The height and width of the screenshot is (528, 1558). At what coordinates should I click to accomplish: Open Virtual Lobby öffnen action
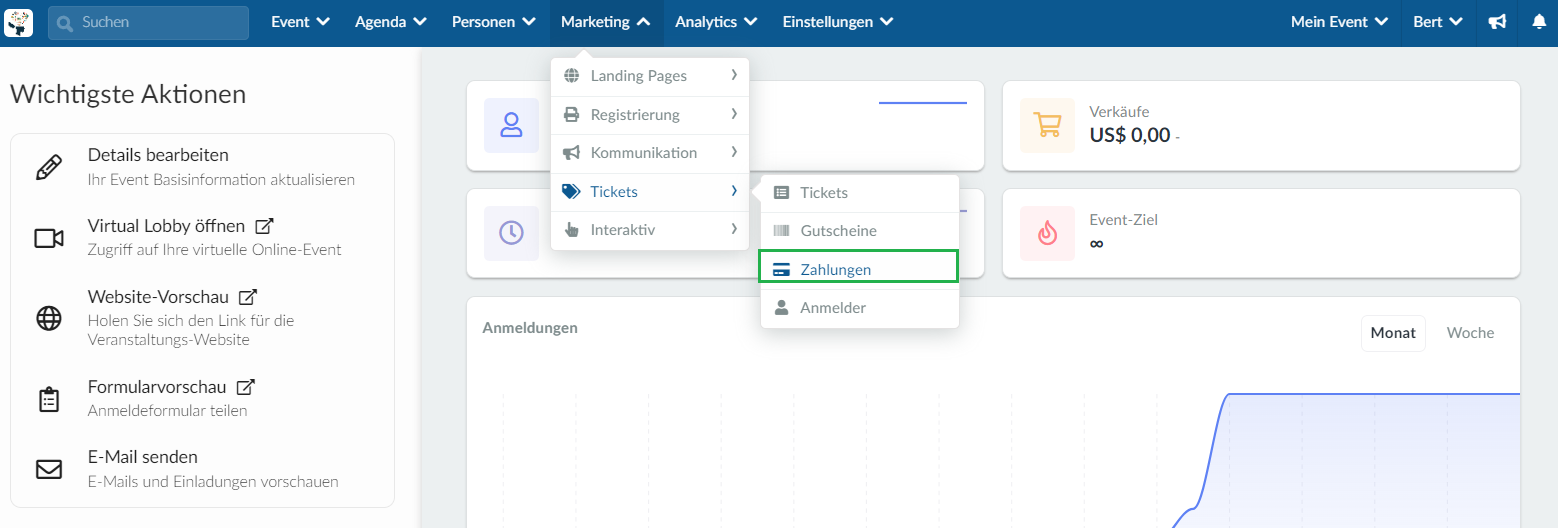[x=203, y=238]
